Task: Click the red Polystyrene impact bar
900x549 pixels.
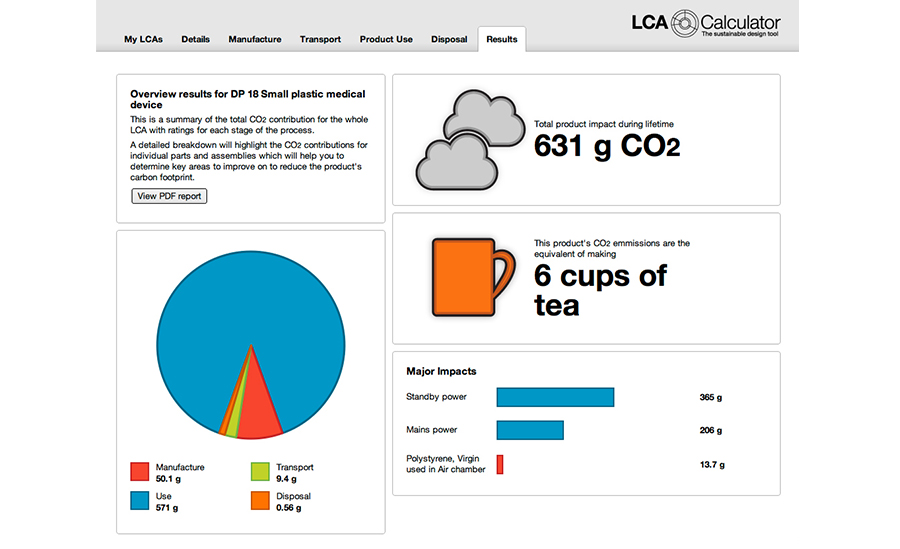Action: pos(500,465)
